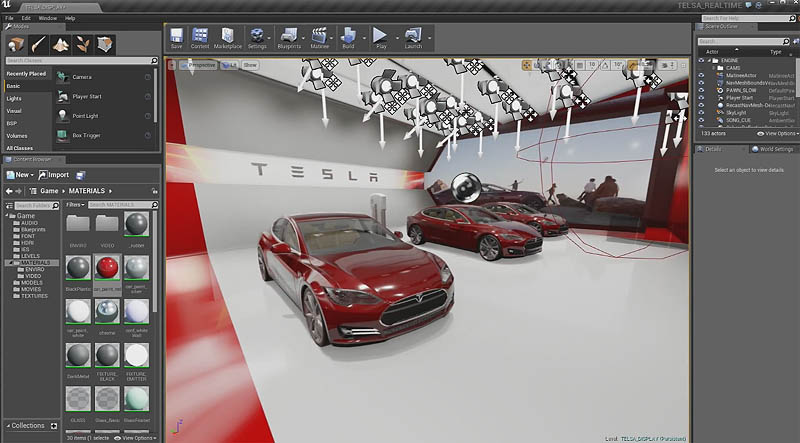Viewport: 800px width, 443px height.
Task: Start Play in the toolbar
Action: tap(380, 38)
